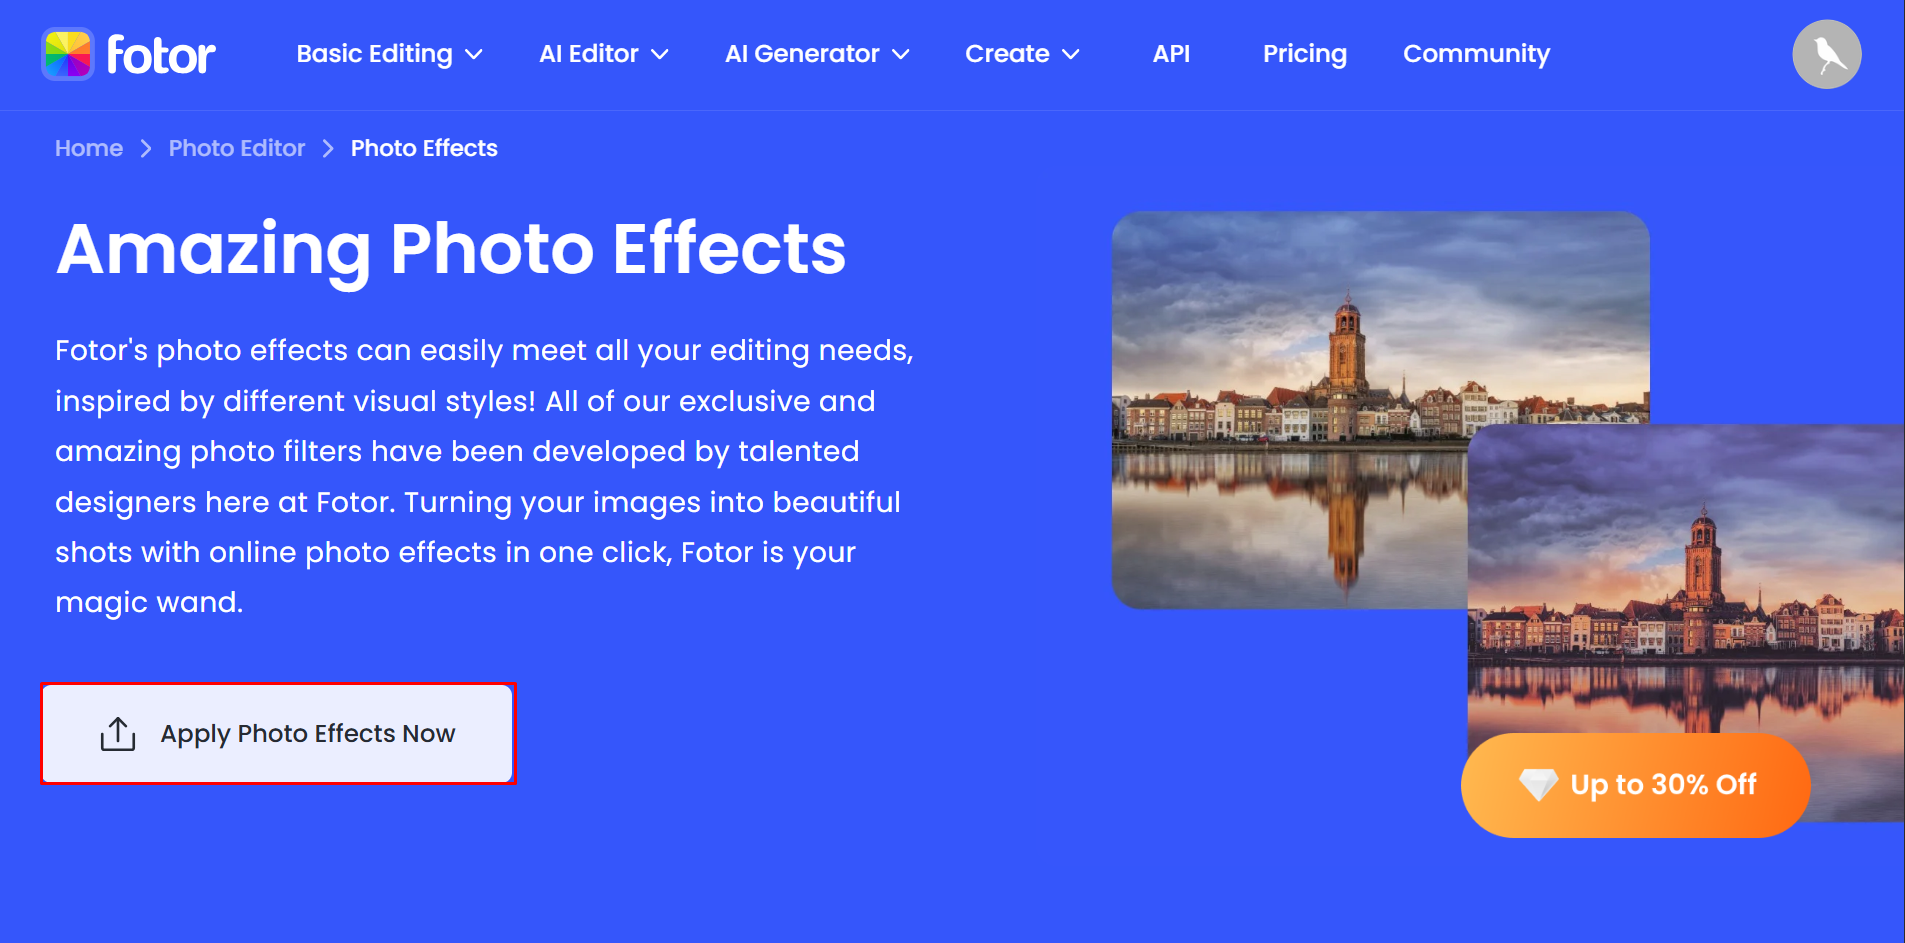Click the breadcrumb separator arrow after Home
The height and width of the screenshot is (943, 1905).
(145, 148)
